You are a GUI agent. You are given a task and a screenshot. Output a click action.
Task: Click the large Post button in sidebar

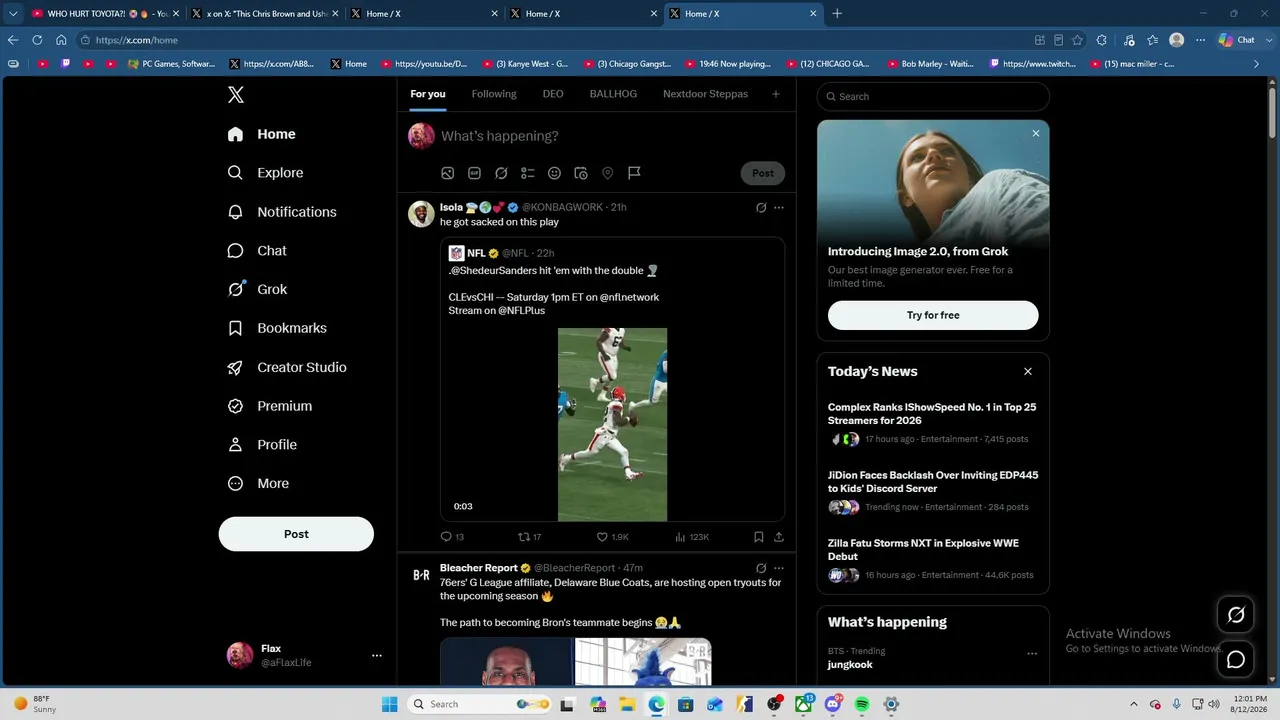pyautogui.click(x=296, y=534)
